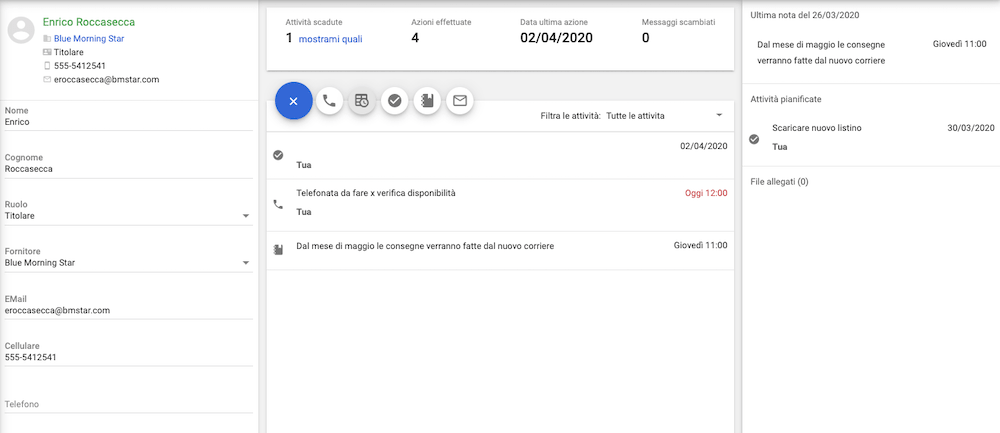Open 'Telefonata da fare x verifica disponibilità' activity
Screen dimensions: 1000x433
pos(376,193)
